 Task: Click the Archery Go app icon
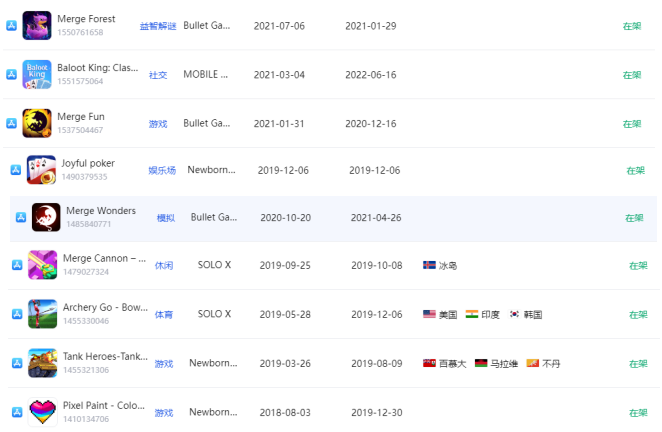43,314
